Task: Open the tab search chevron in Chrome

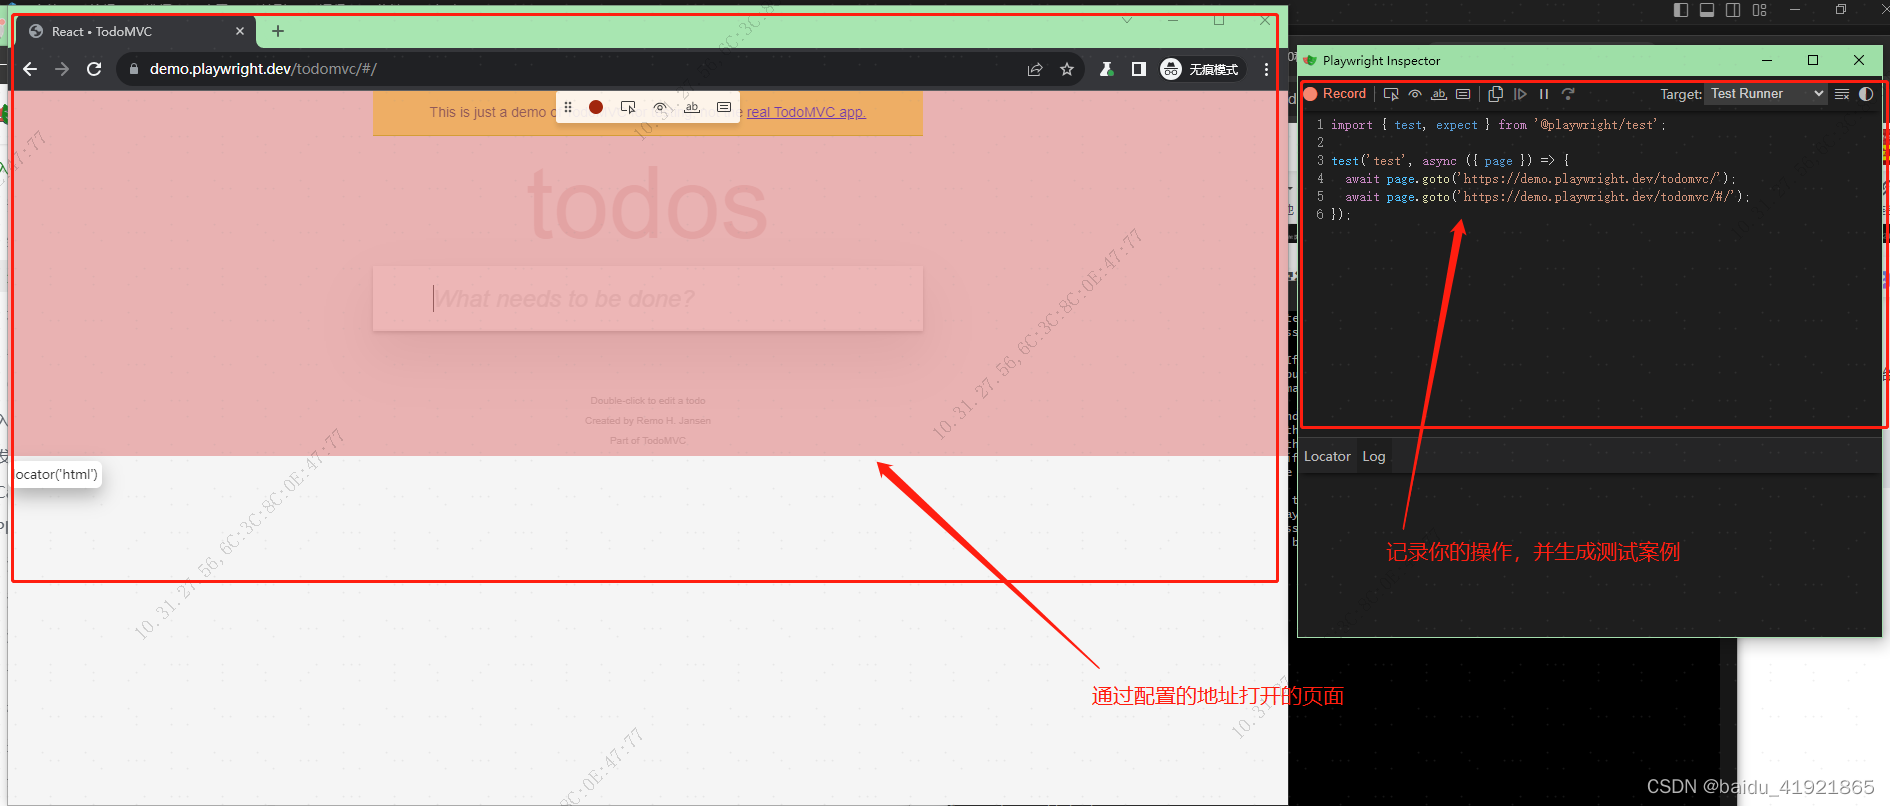Action: click(x=1127, y=20)
